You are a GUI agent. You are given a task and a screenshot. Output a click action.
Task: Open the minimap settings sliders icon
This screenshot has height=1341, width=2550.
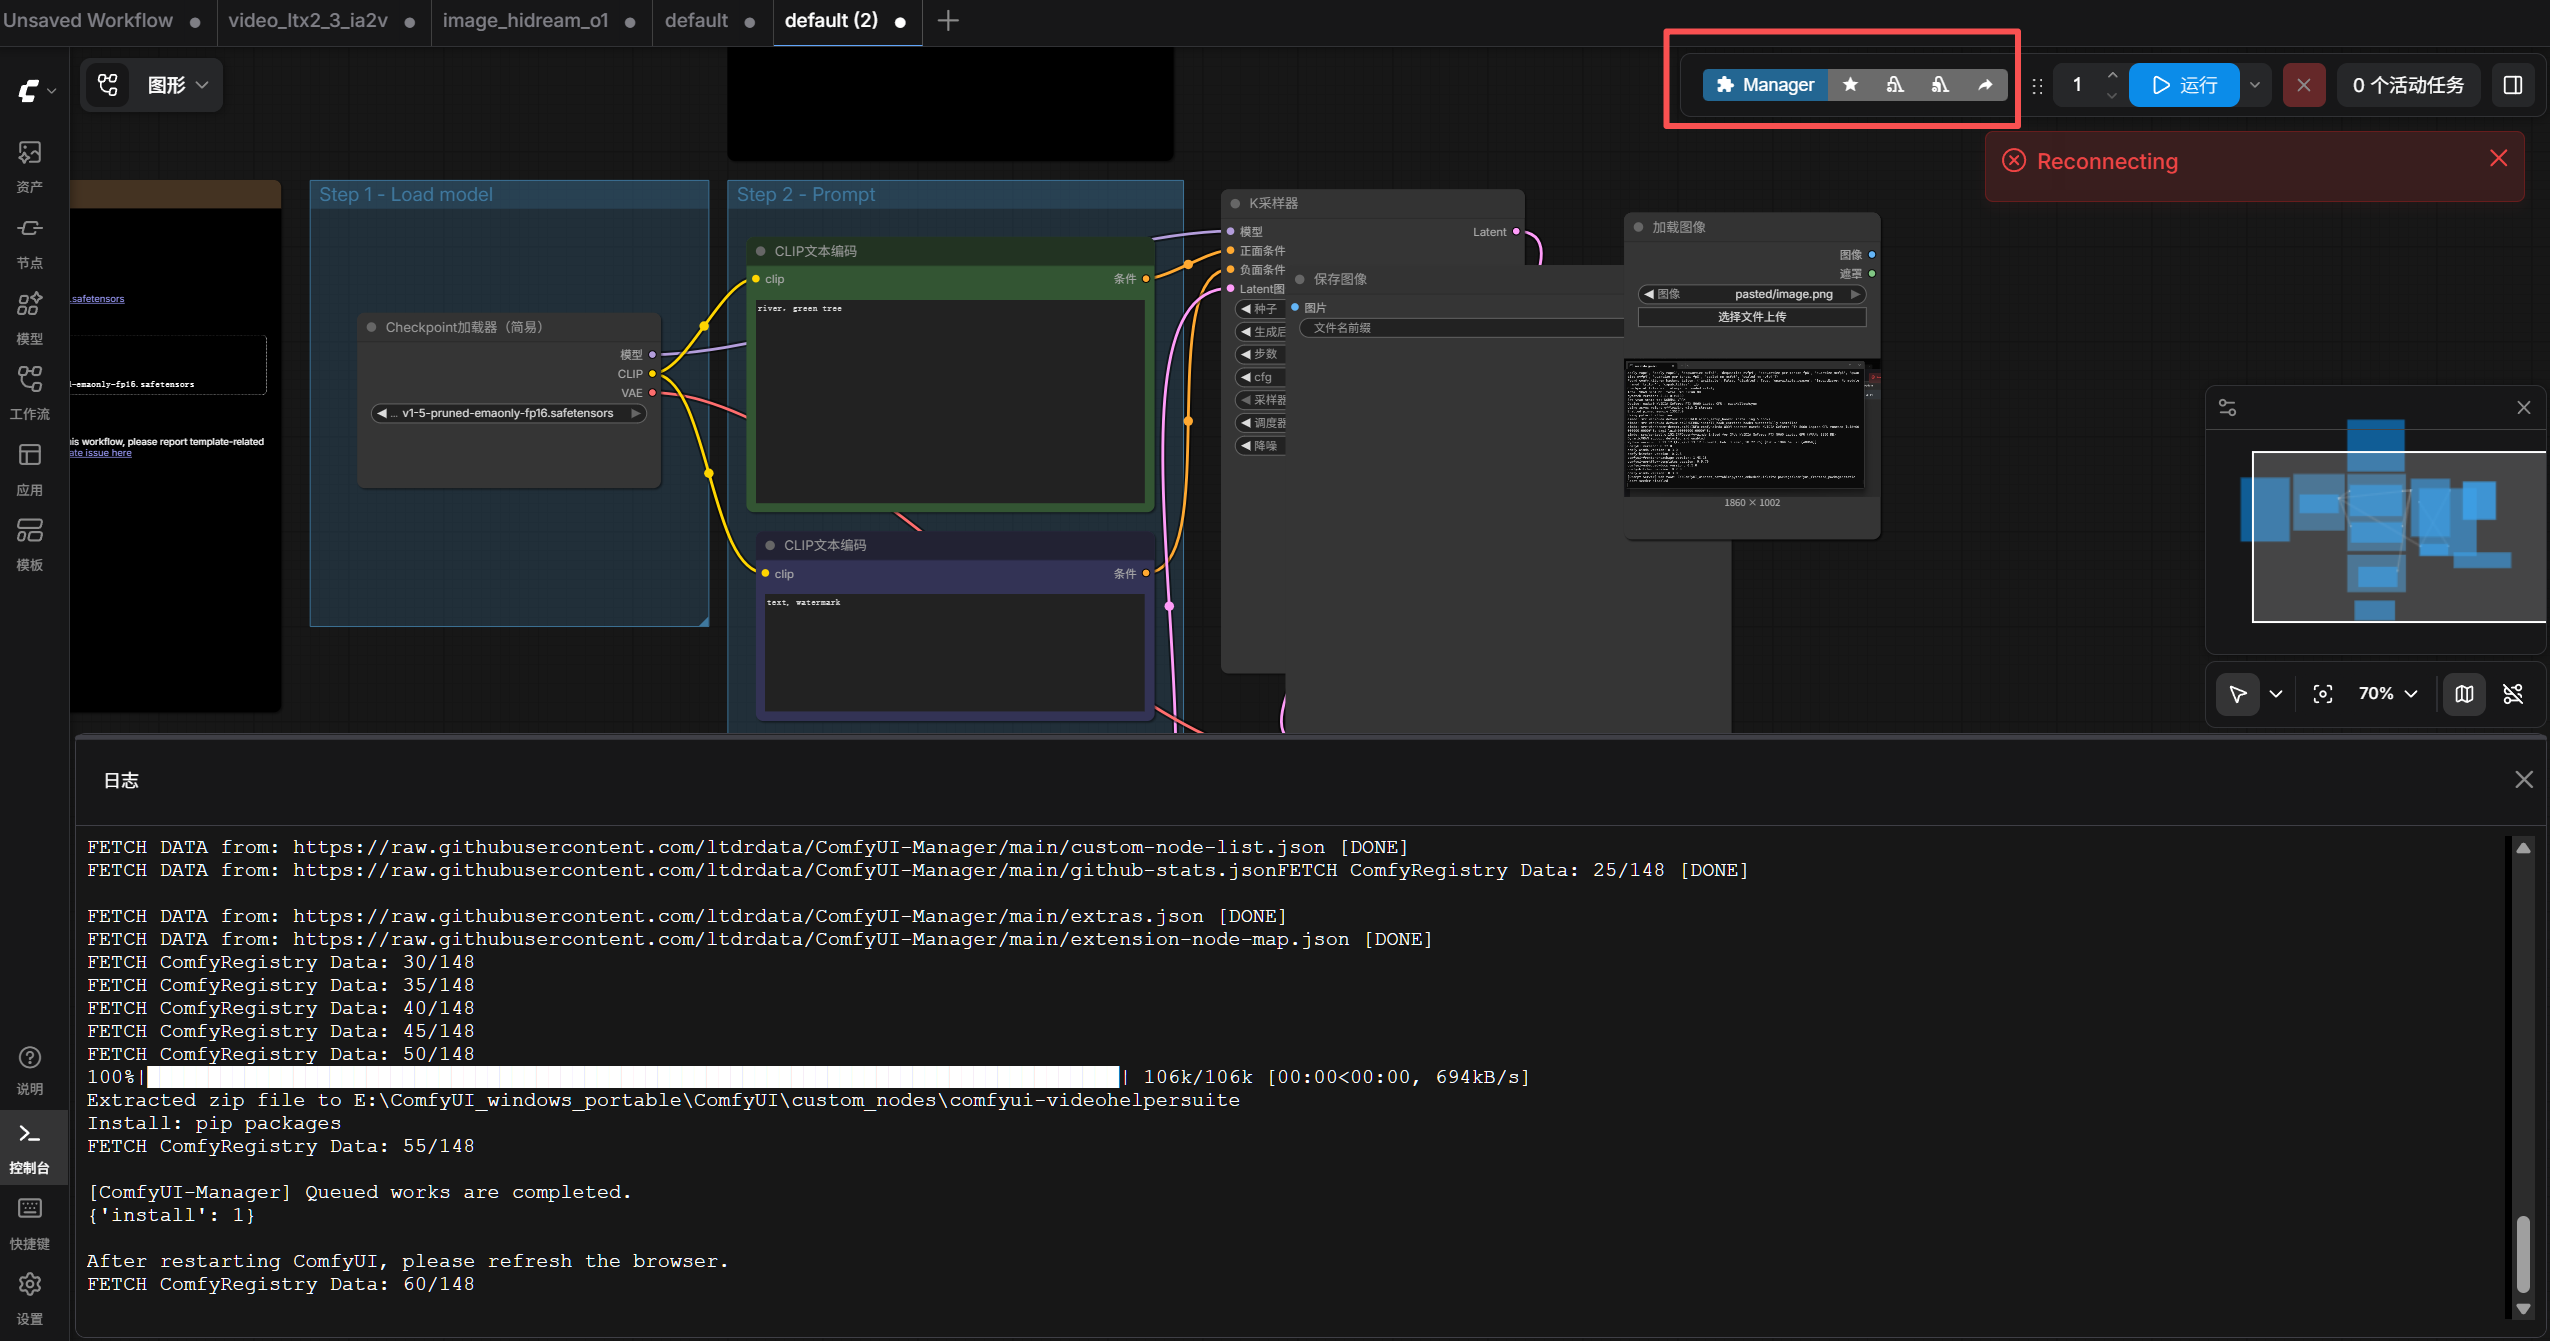coord(2228,408)
